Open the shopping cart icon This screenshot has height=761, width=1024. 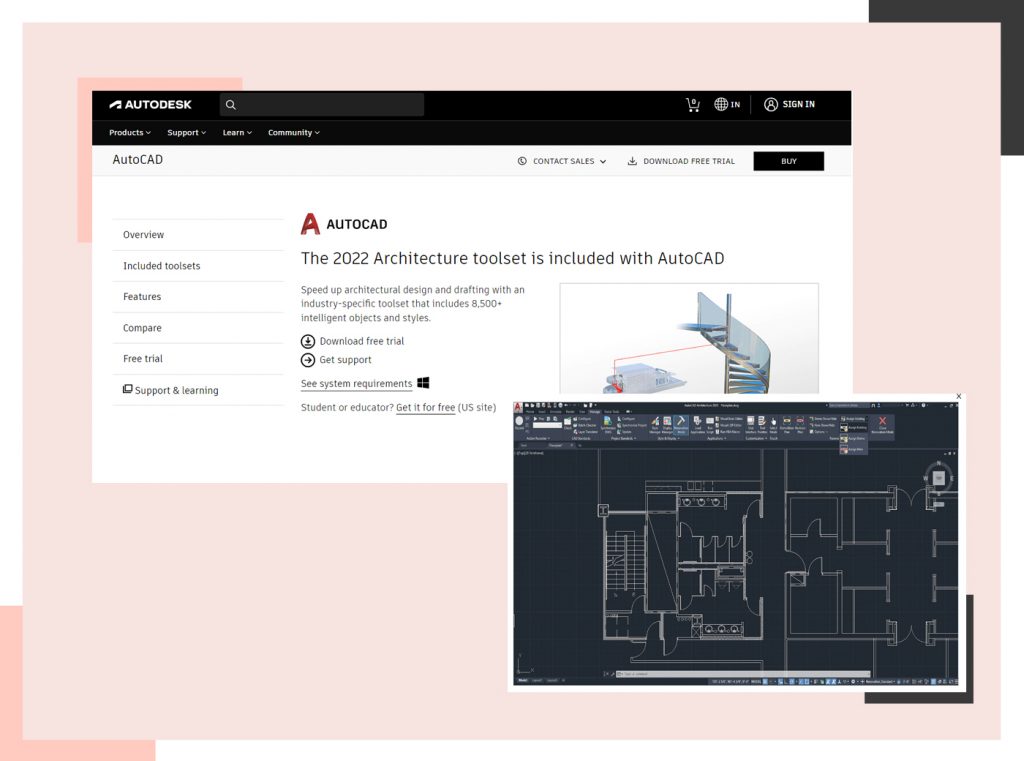pyautogui.click(x=693, y=105)
